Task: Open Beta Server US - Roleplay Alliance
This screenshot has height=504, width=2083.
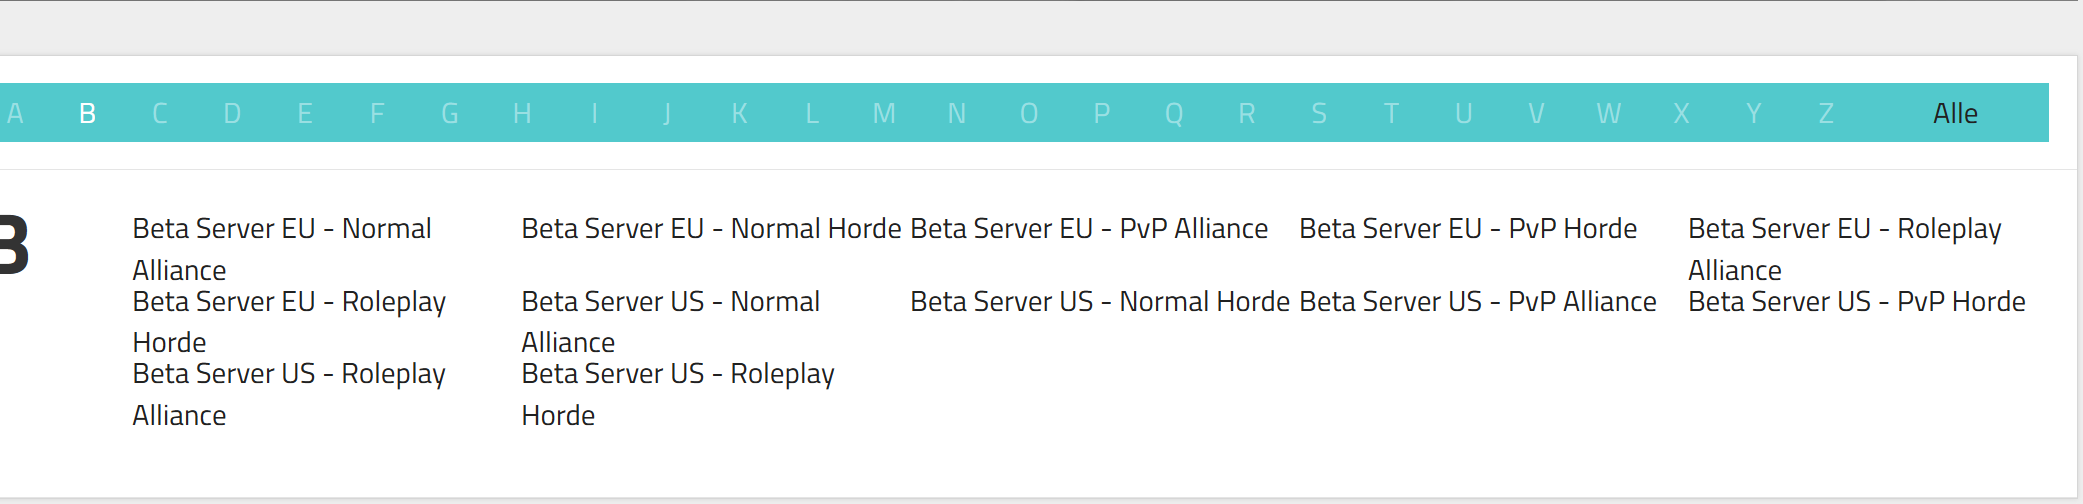Action: (289, 394)
